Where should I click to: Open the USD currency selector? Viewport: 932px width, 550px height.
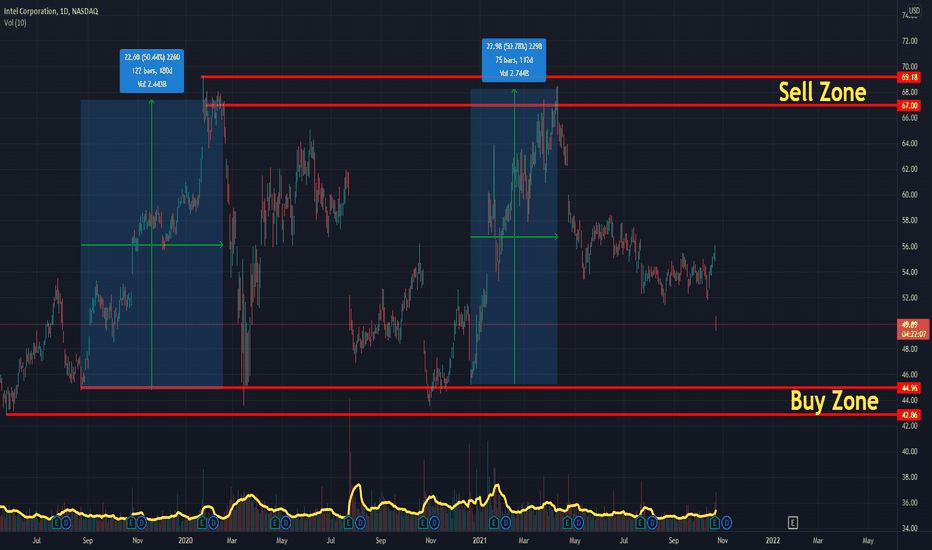[x=914, y=10]
